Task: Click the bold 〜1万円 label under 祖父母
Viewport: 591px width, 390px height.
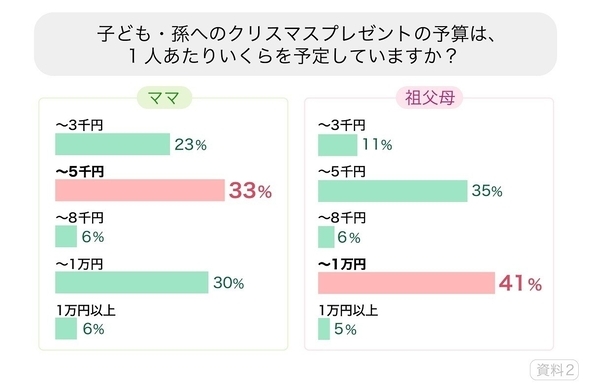Action: pos(342,264)
